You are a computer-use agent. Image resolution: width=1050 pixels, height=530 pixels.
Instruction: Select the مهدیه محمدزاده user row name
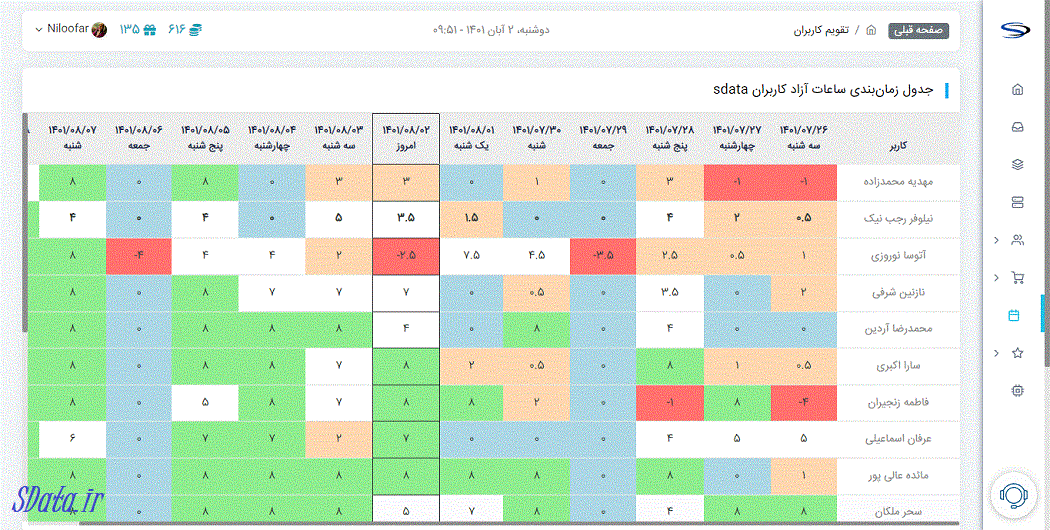pyautogui.click(x=898, y=182)
